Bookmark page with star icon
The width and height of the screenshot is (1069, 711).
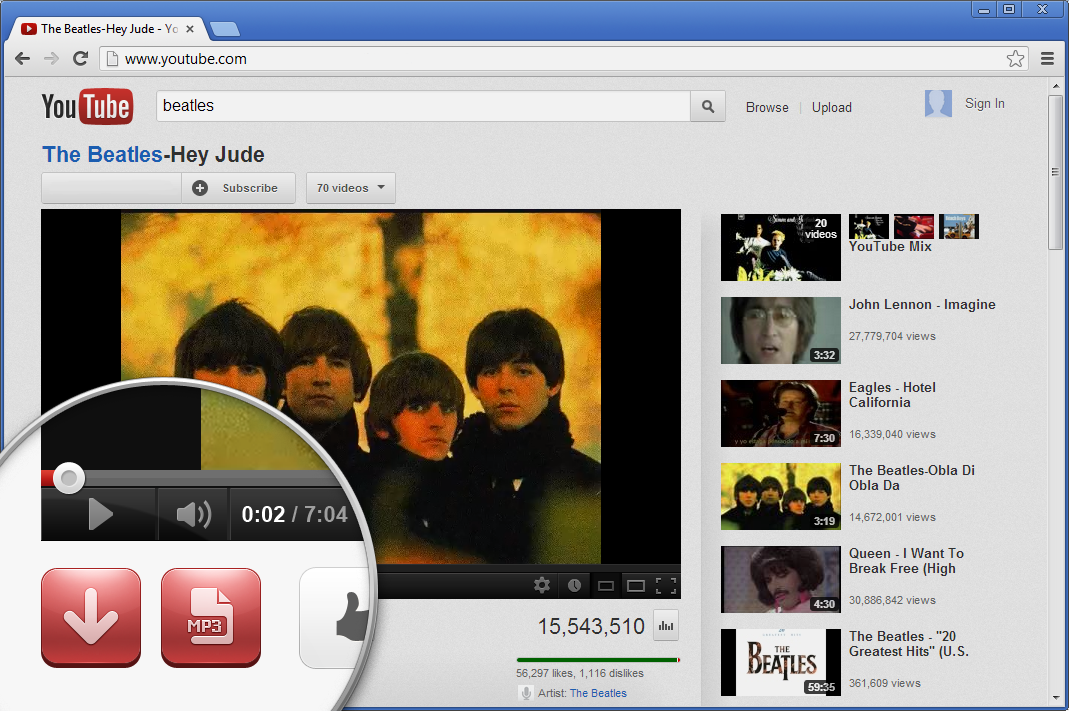click(1015, 59)
